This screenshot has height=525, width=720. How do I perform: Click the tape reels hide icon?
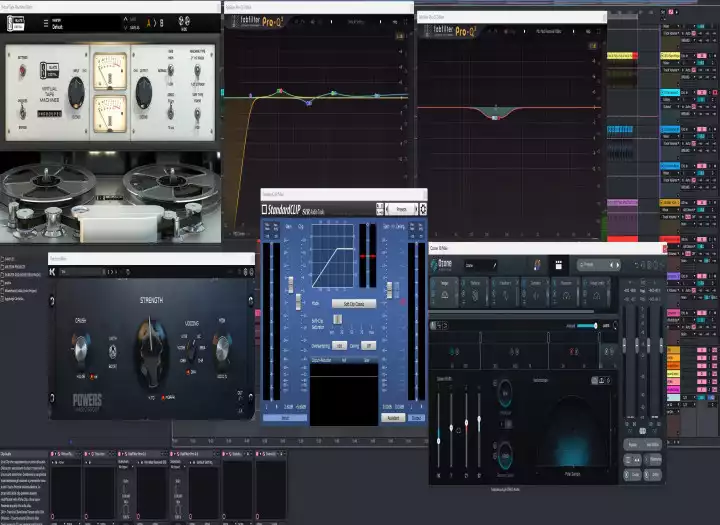coord(184,22)
